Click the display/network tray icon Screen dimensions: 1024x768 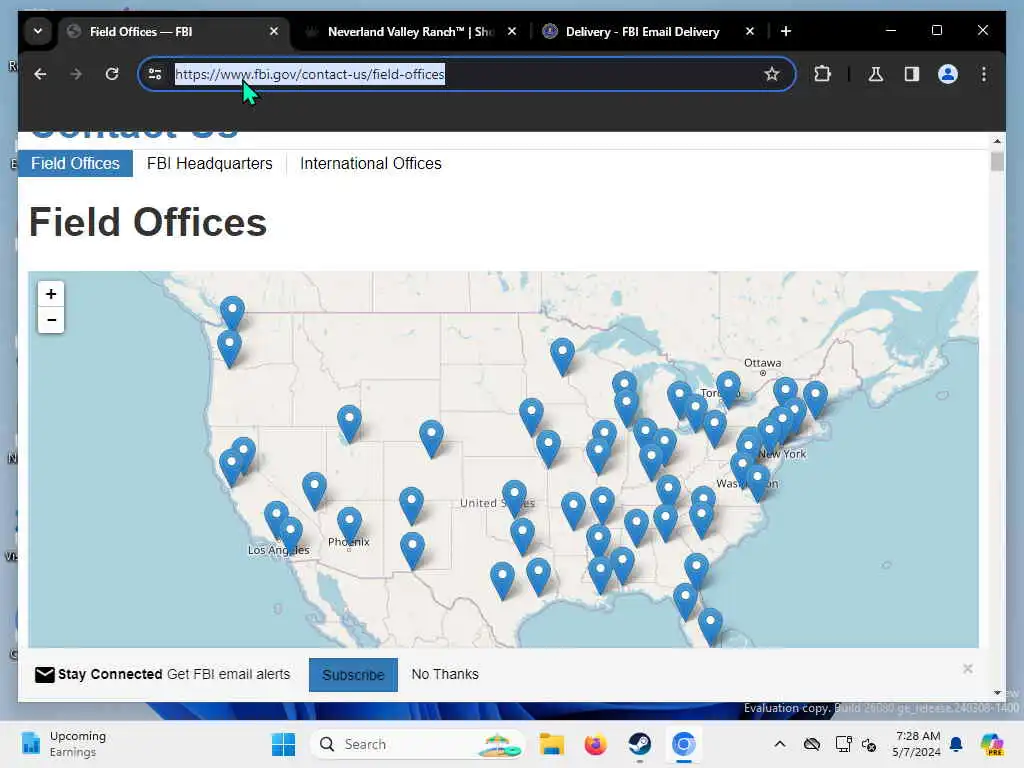[843, 744]
